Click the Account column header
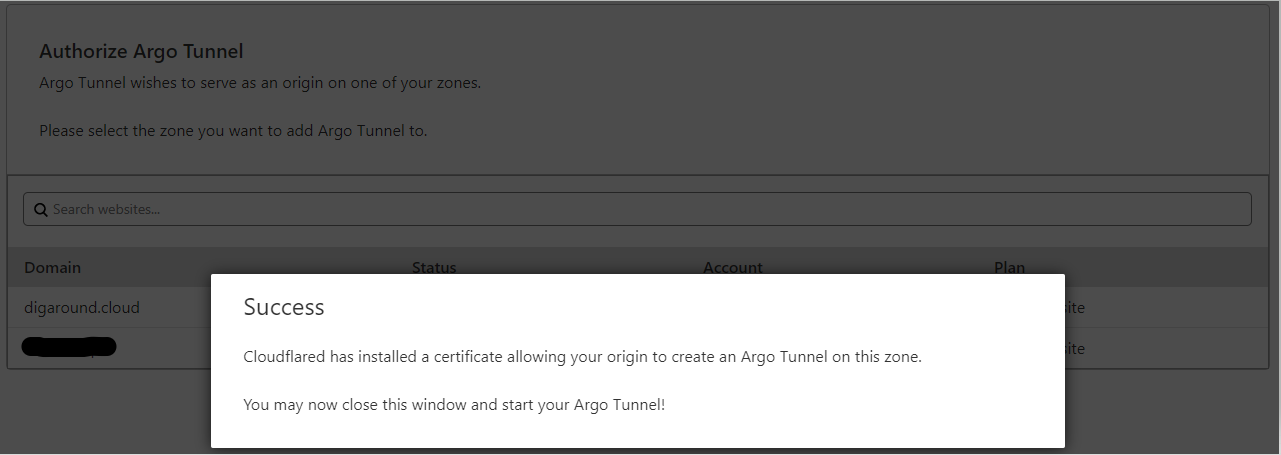The image size is (1281, 455). click(x=732, y=267)
